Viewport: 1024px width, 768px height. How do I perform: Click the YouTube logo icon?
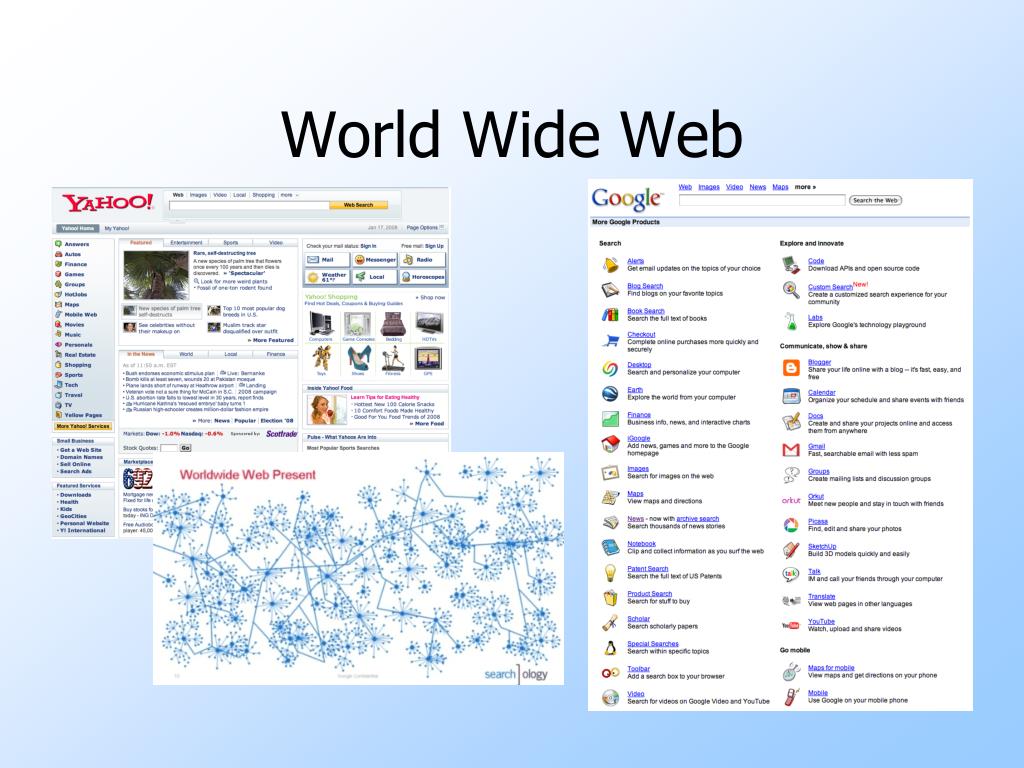click(791, 626)
